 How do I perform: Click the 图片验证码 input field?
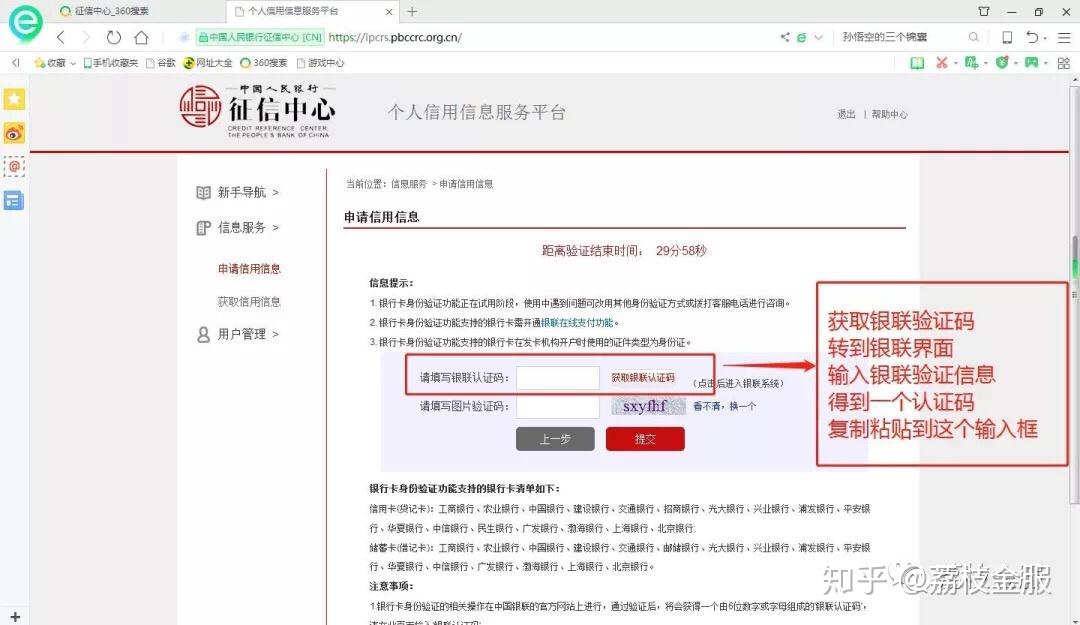coord(558,407)
